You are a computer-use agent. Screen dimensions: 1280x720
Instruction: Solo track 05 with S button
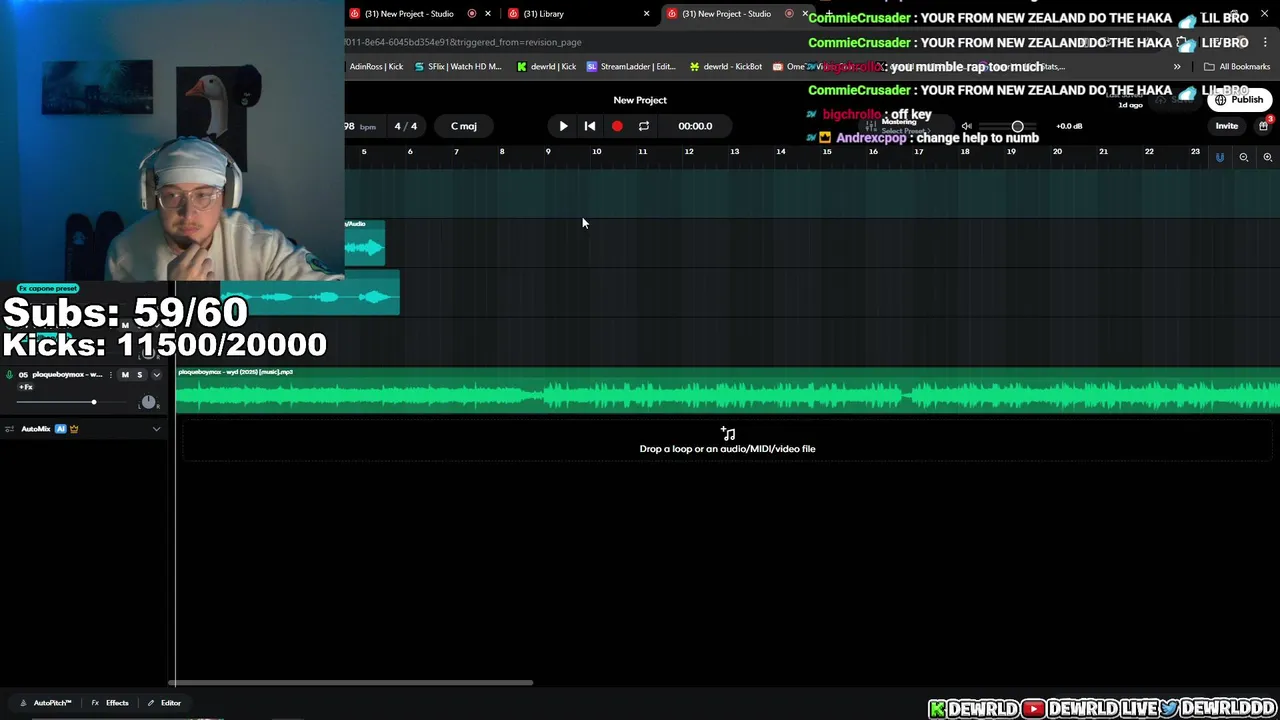[x=140, y=375]
